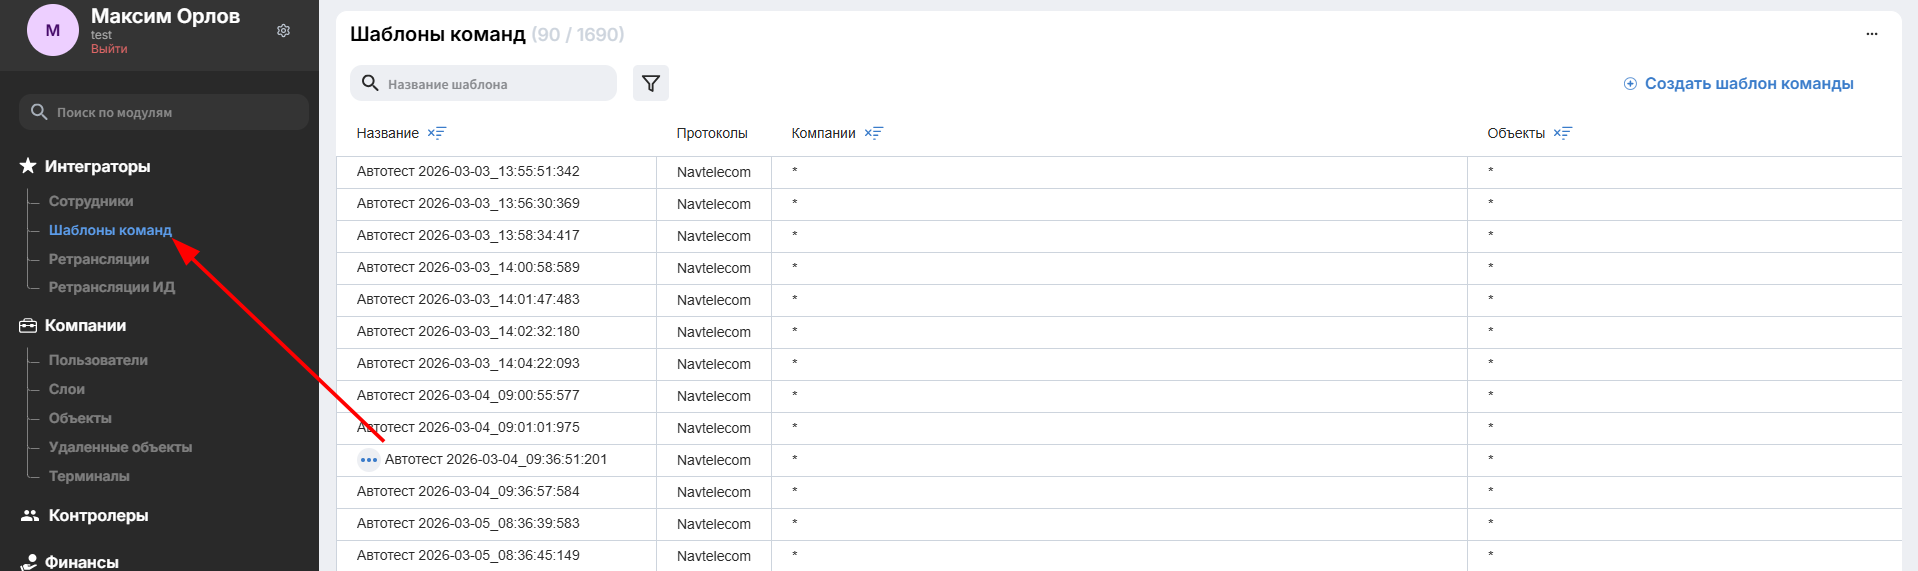Viewport: 1918px width, 571px height.
Task: Click the Максим Орлов user name
Action: coord(165,16)
